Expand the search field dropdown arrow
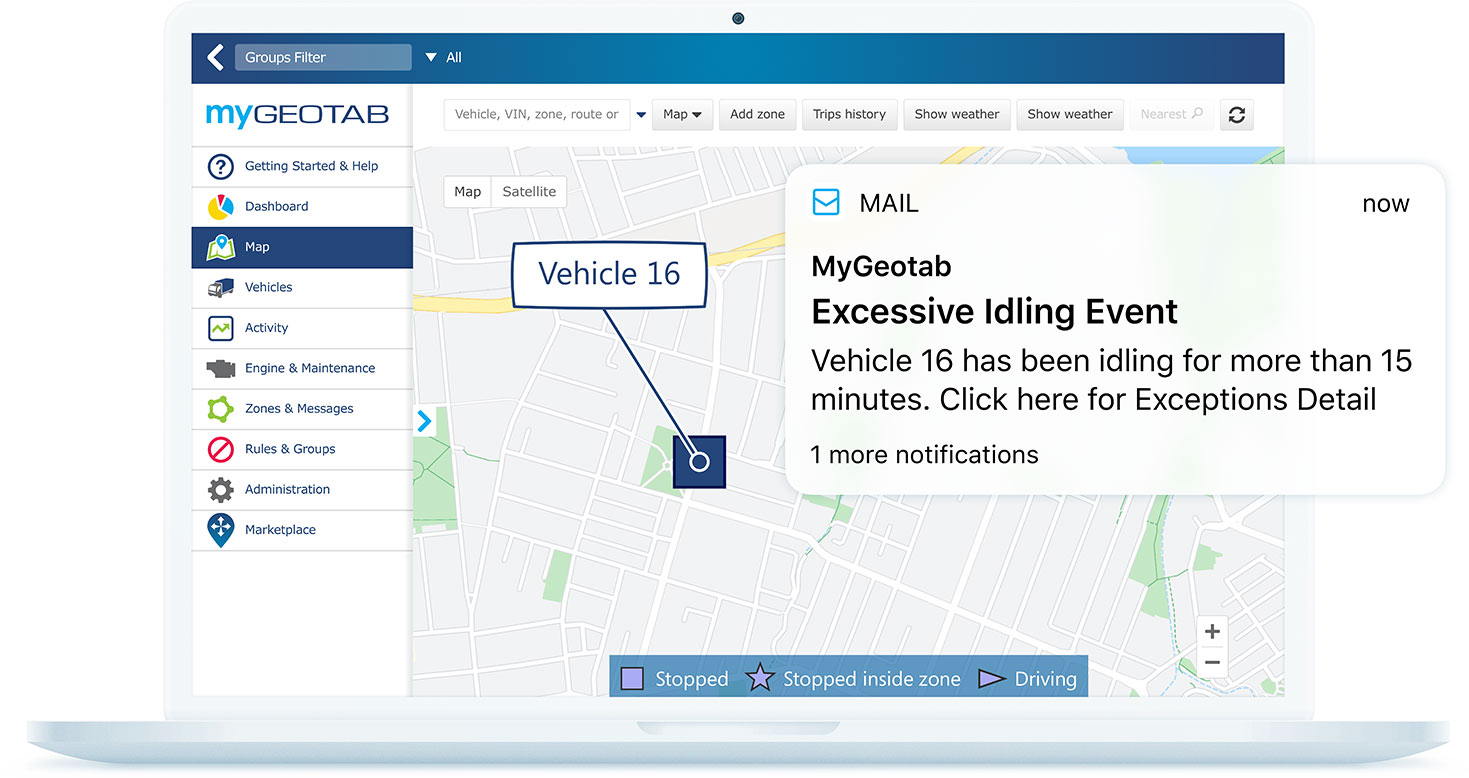This screenshot has width=1469, height=778. pos(642,114)
